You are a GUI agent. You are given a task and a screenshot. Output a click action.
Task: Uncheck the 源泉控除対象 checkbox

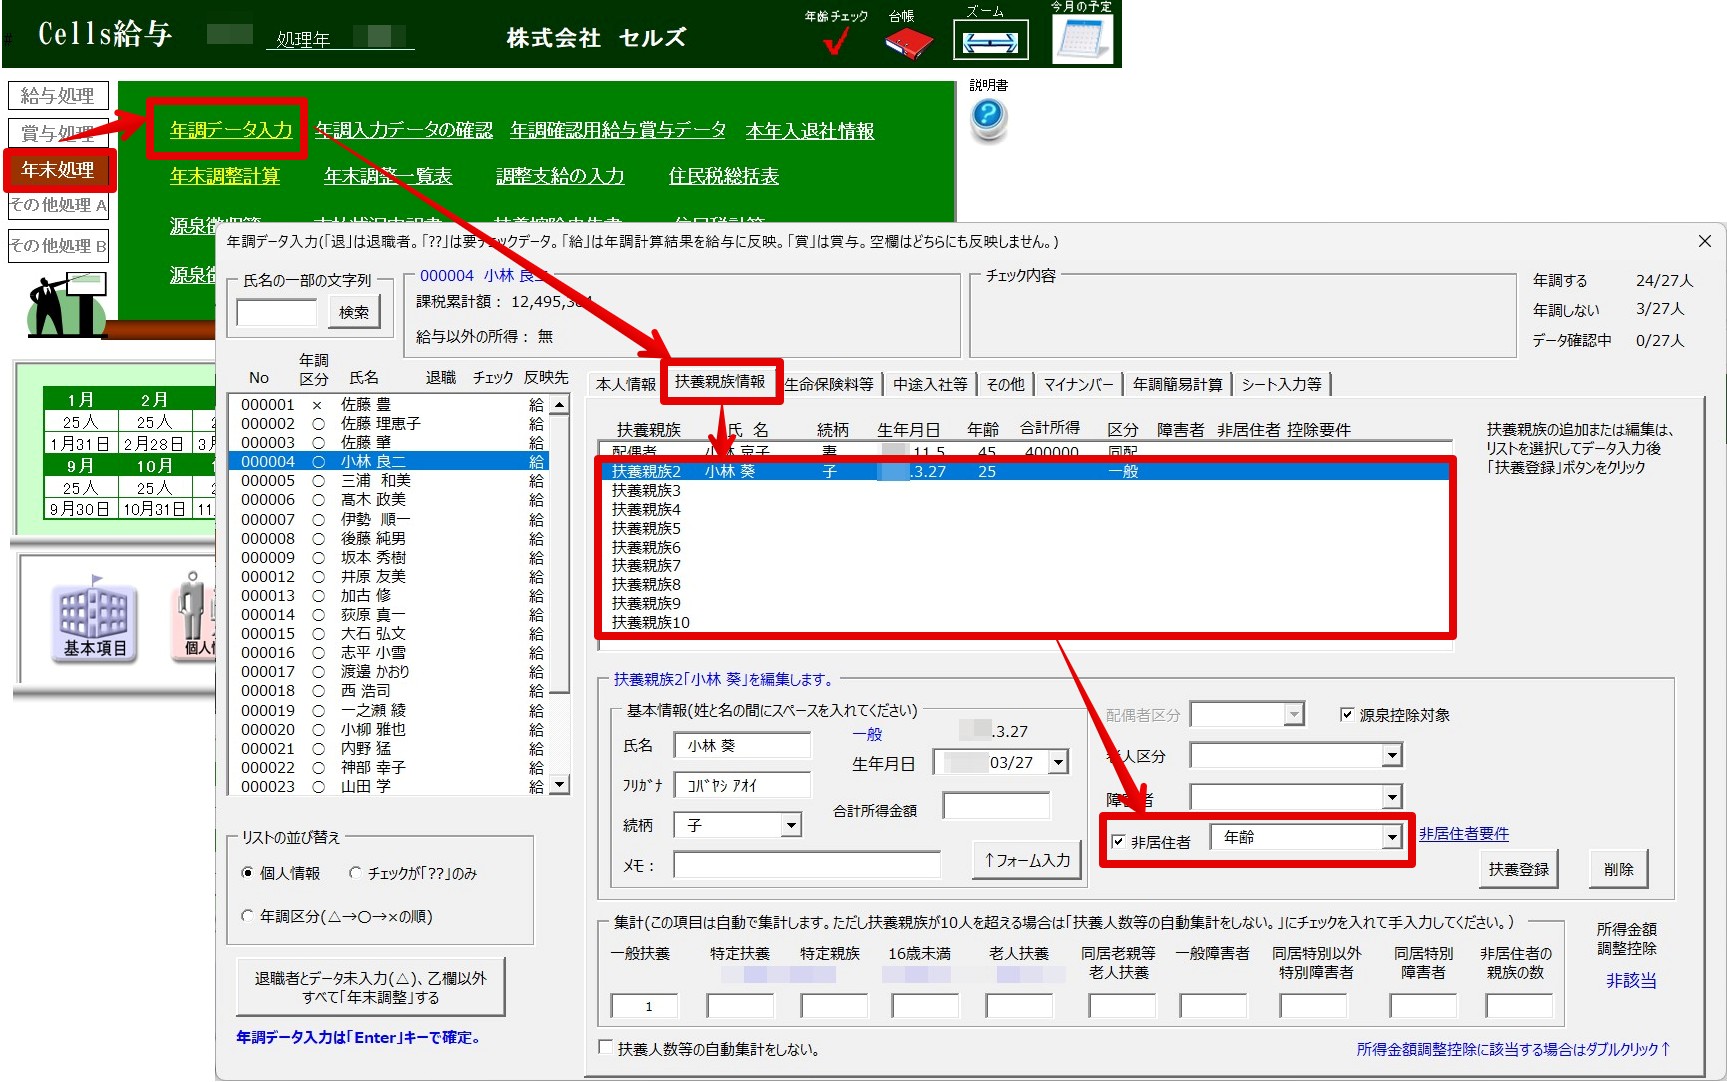[1347, 715]
